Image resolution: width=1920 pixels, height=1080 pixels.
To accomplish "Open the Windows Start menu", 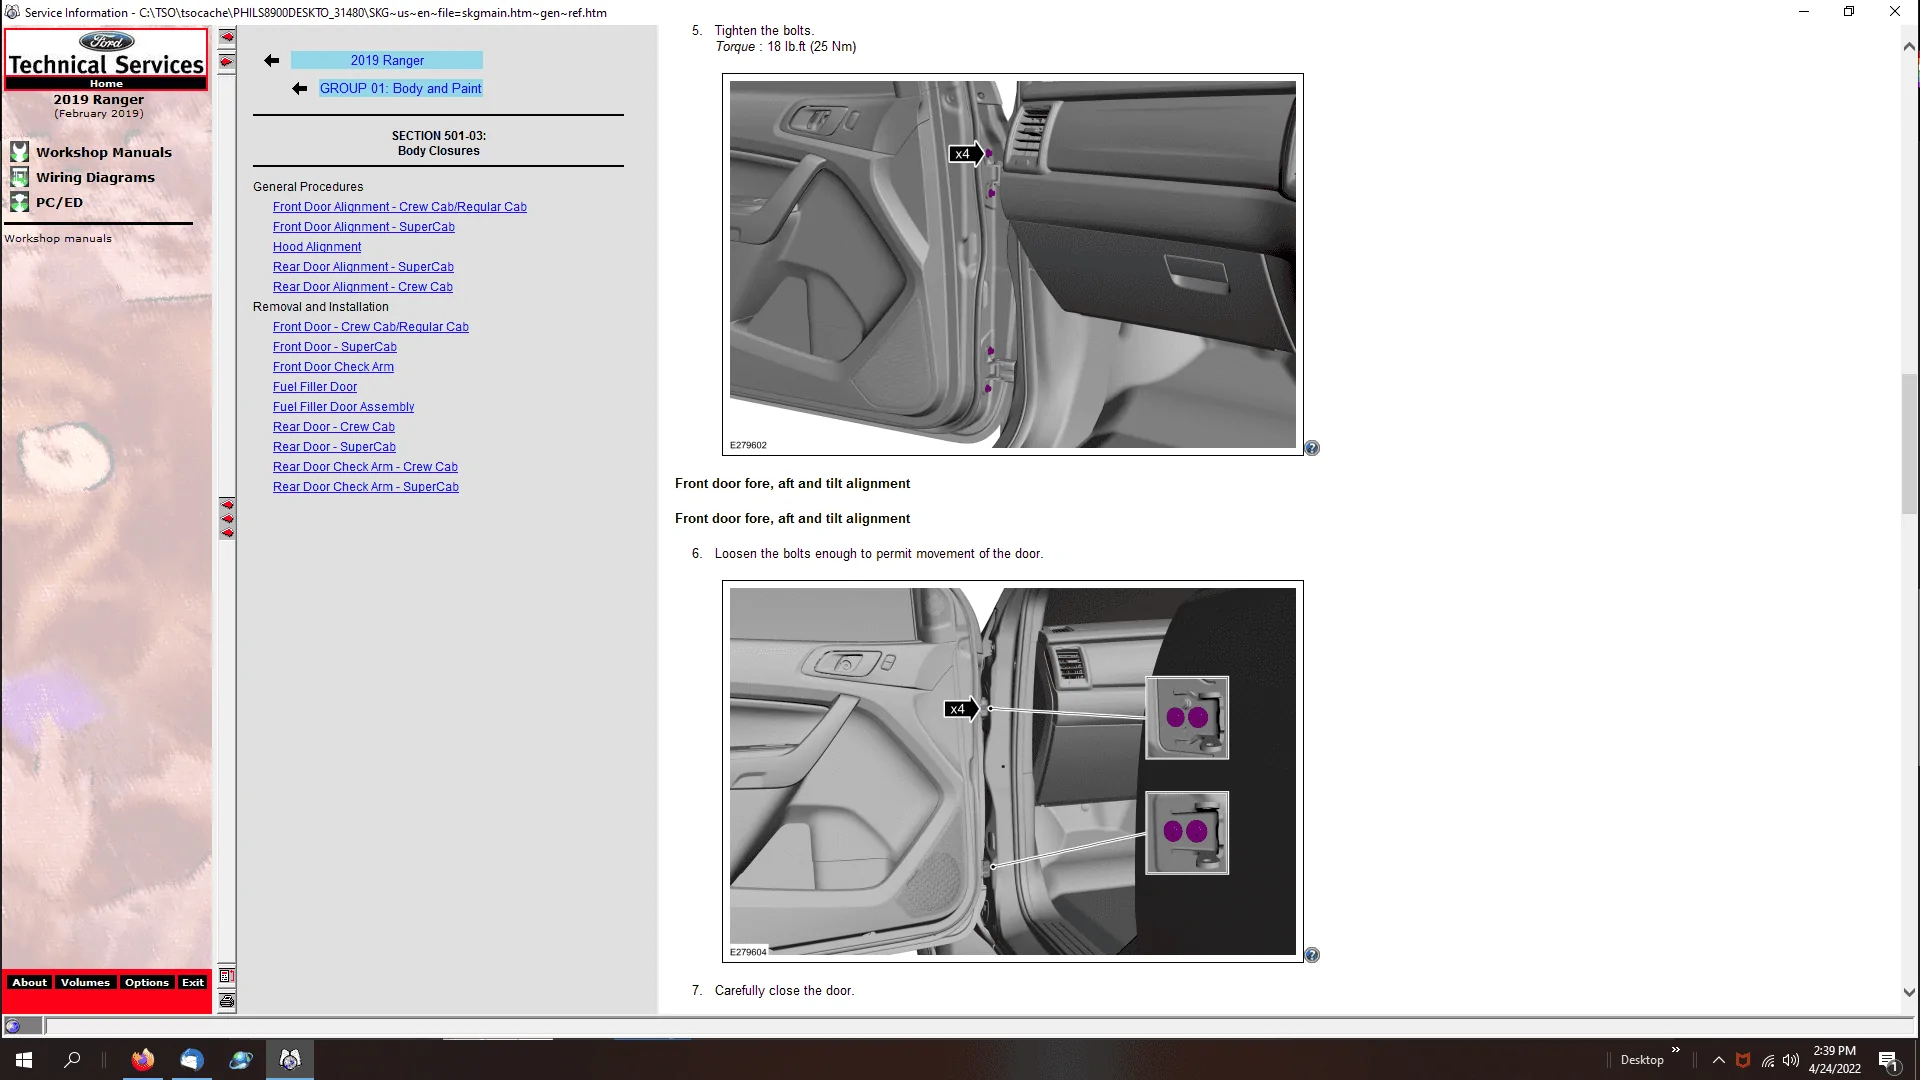I will pyautogui.click(x=24, y=1060).
